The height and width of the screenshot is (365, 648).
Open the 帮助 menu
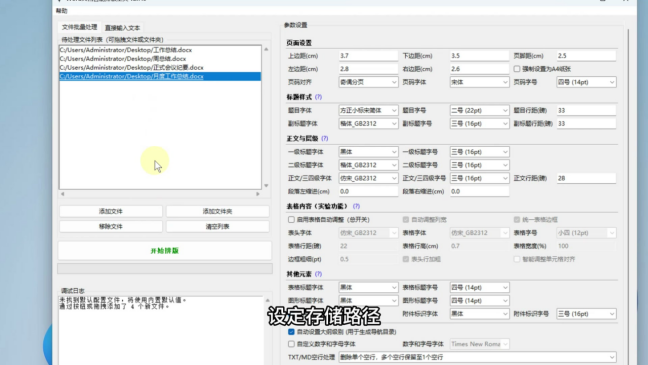(x=62, y=11)
